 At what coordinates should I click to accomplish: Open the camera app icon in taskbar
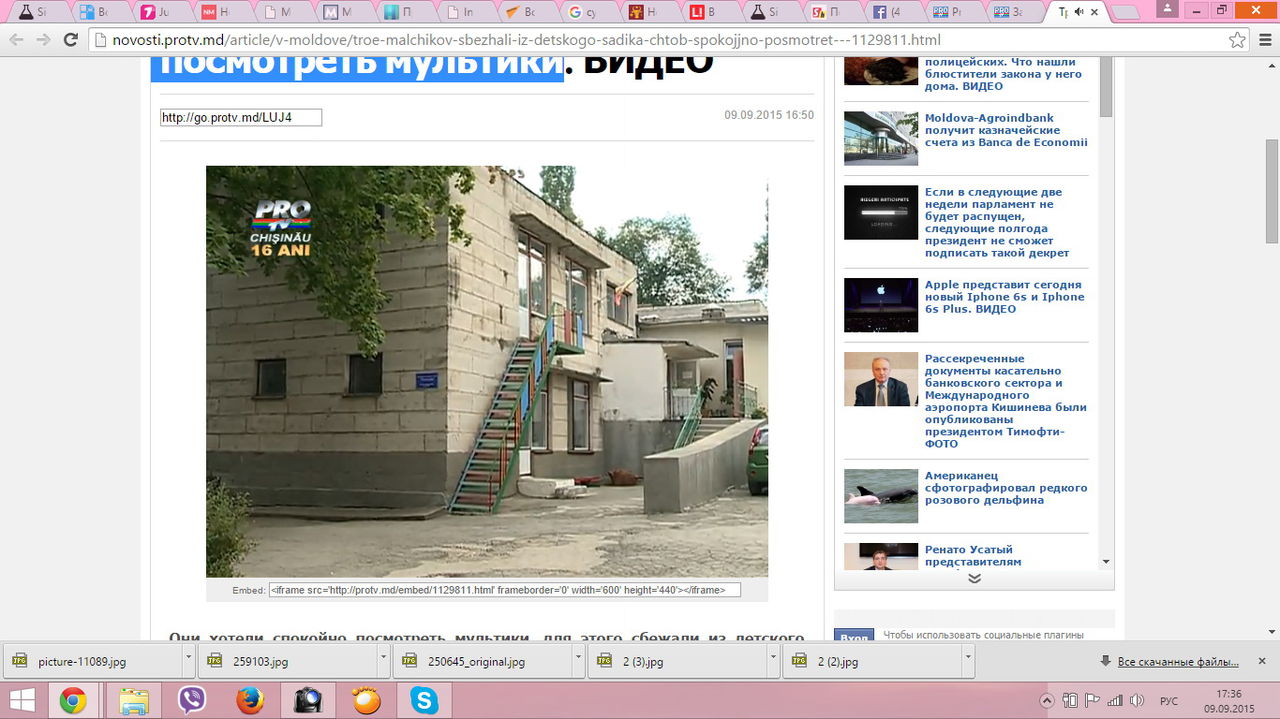pos(308,700)
